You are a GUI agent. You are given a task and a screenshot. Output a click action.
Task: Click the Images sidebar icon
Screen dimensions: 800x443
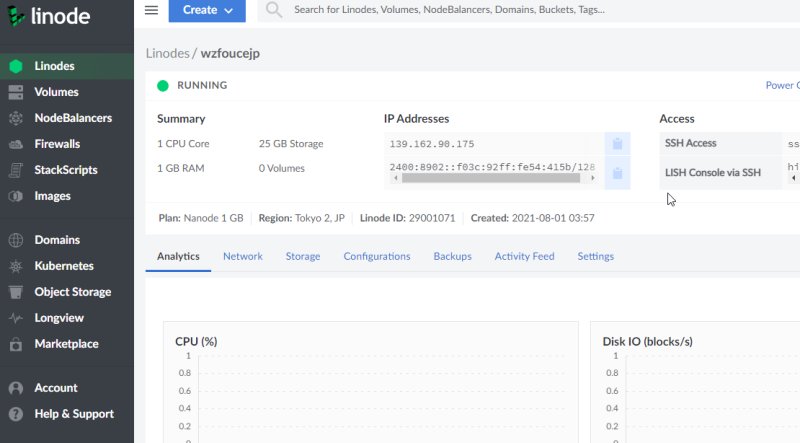(x=16, y=196)
